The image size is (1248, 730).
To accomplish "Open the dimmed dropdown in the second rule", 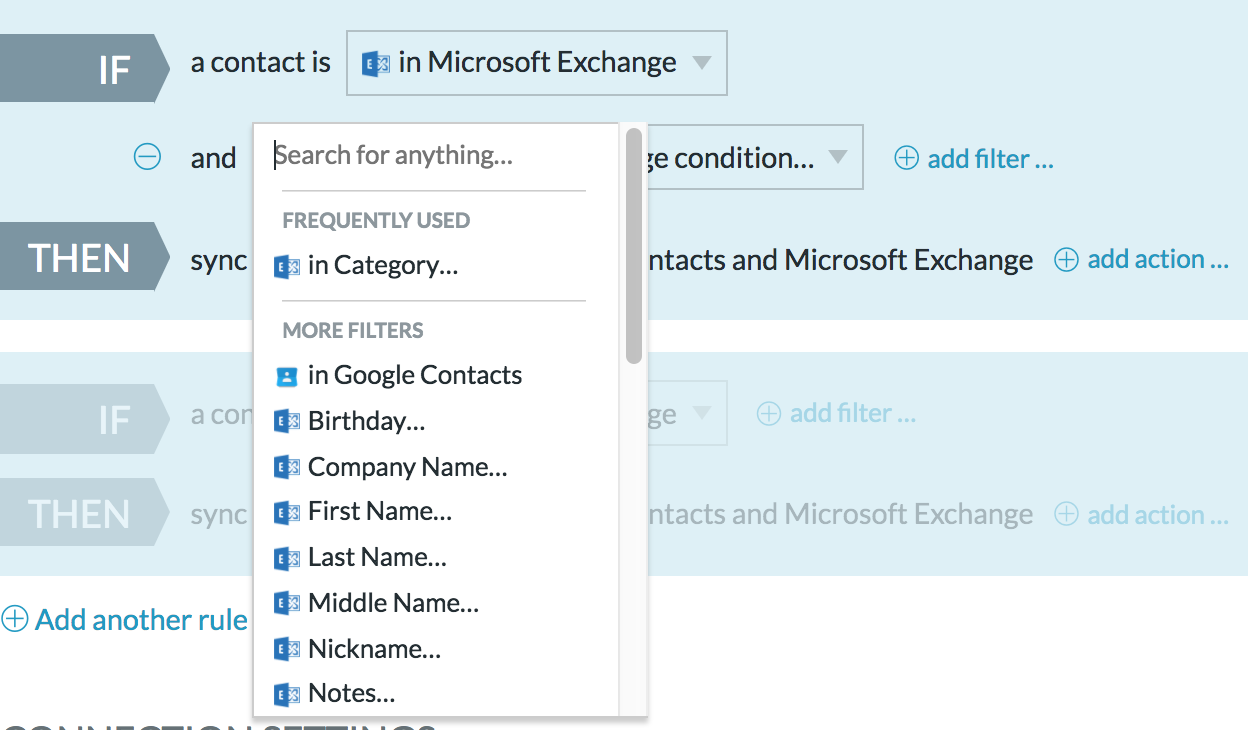I will tap(687, 413).
